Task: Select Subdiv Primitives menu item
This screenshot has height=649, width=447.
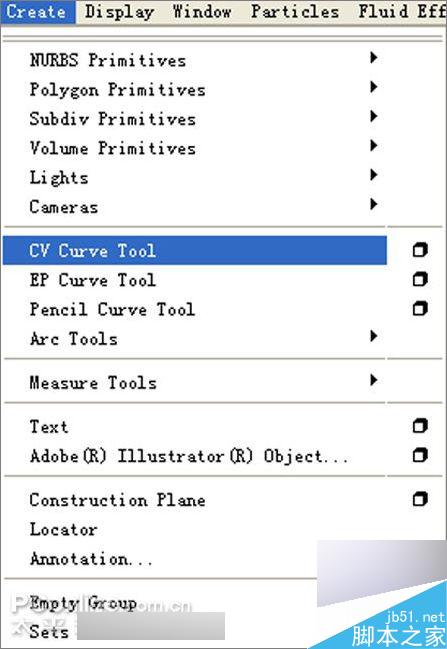Action: (112, 119)
